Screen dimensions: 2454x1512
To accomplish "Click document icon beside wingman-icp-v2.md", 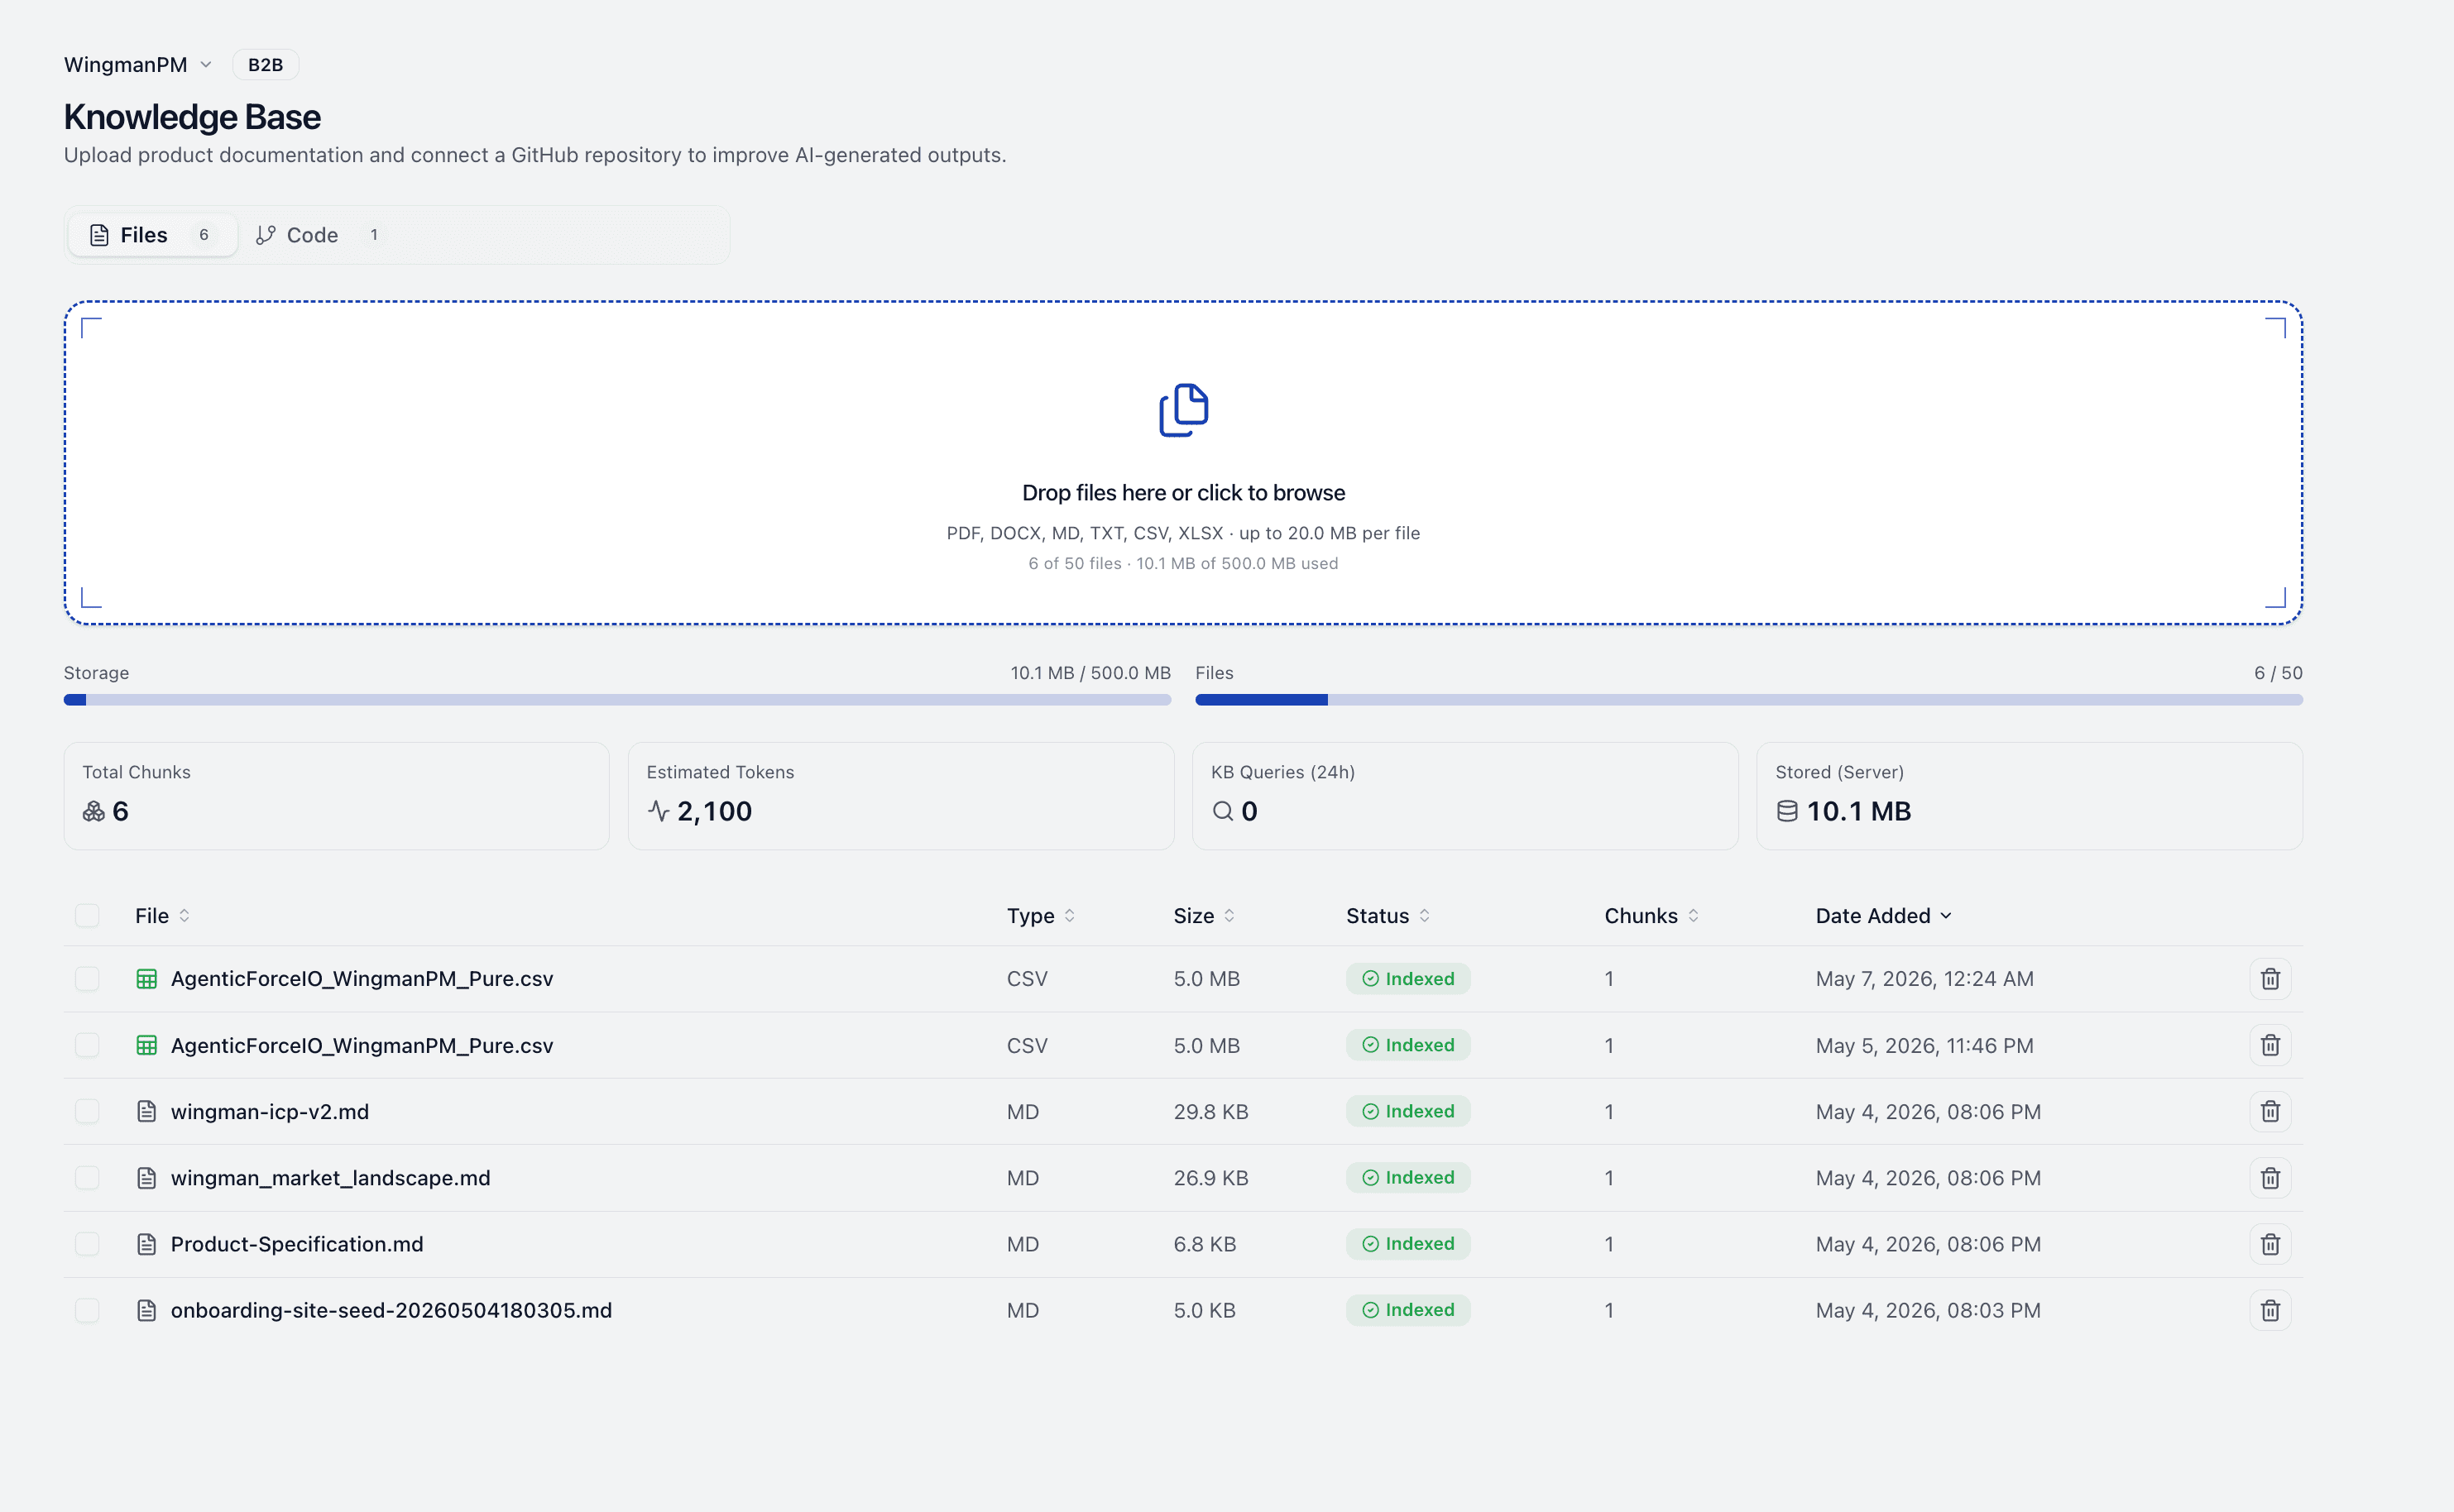I will click(x=147, y=1111).
